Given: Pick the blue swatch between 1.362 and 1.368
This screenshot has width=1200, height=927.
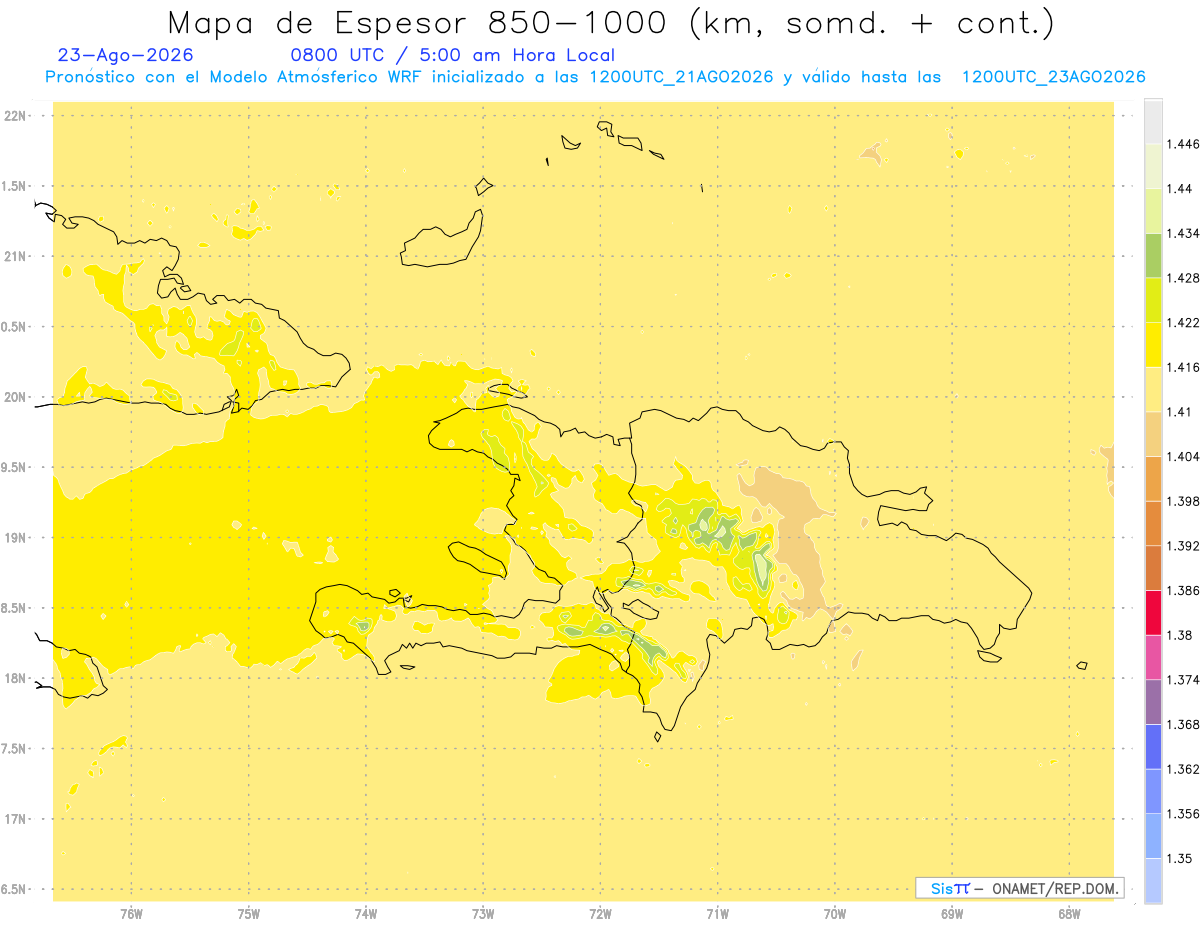Looking at the screenshot, I should point(1153,746).
